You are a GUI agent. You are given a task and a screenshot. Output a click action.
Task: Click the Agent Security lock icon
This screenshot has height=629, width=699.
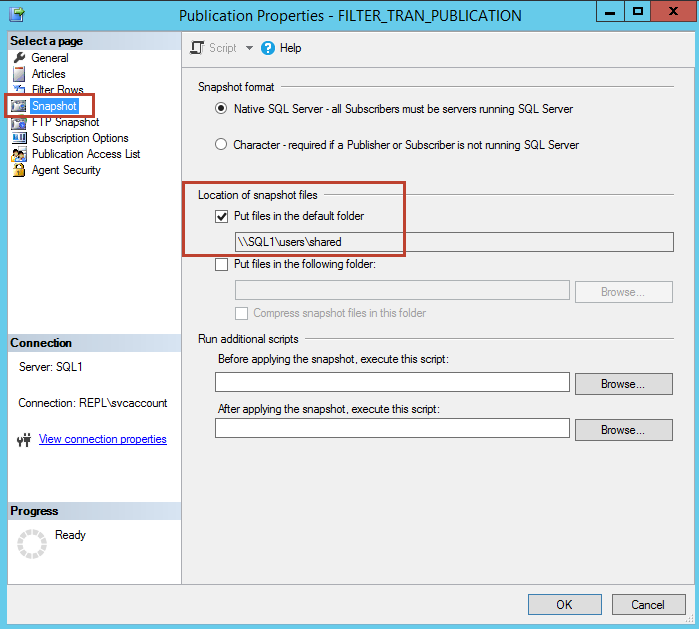pos(19,170)
